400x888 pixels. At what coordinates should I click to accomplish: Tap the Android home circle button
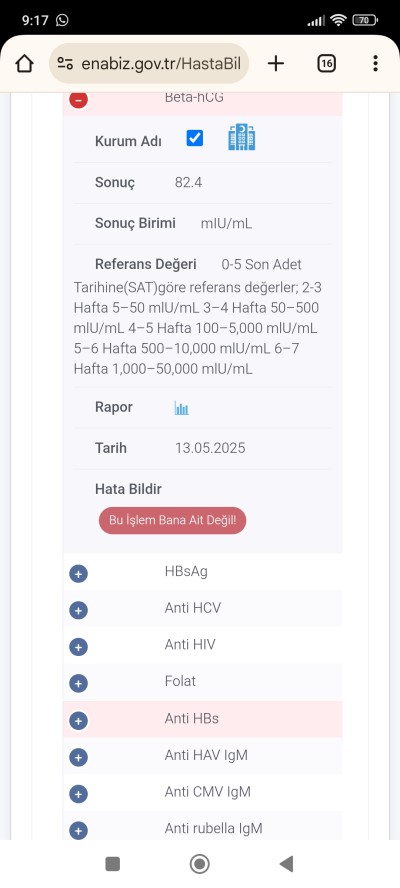click(199, 864)
